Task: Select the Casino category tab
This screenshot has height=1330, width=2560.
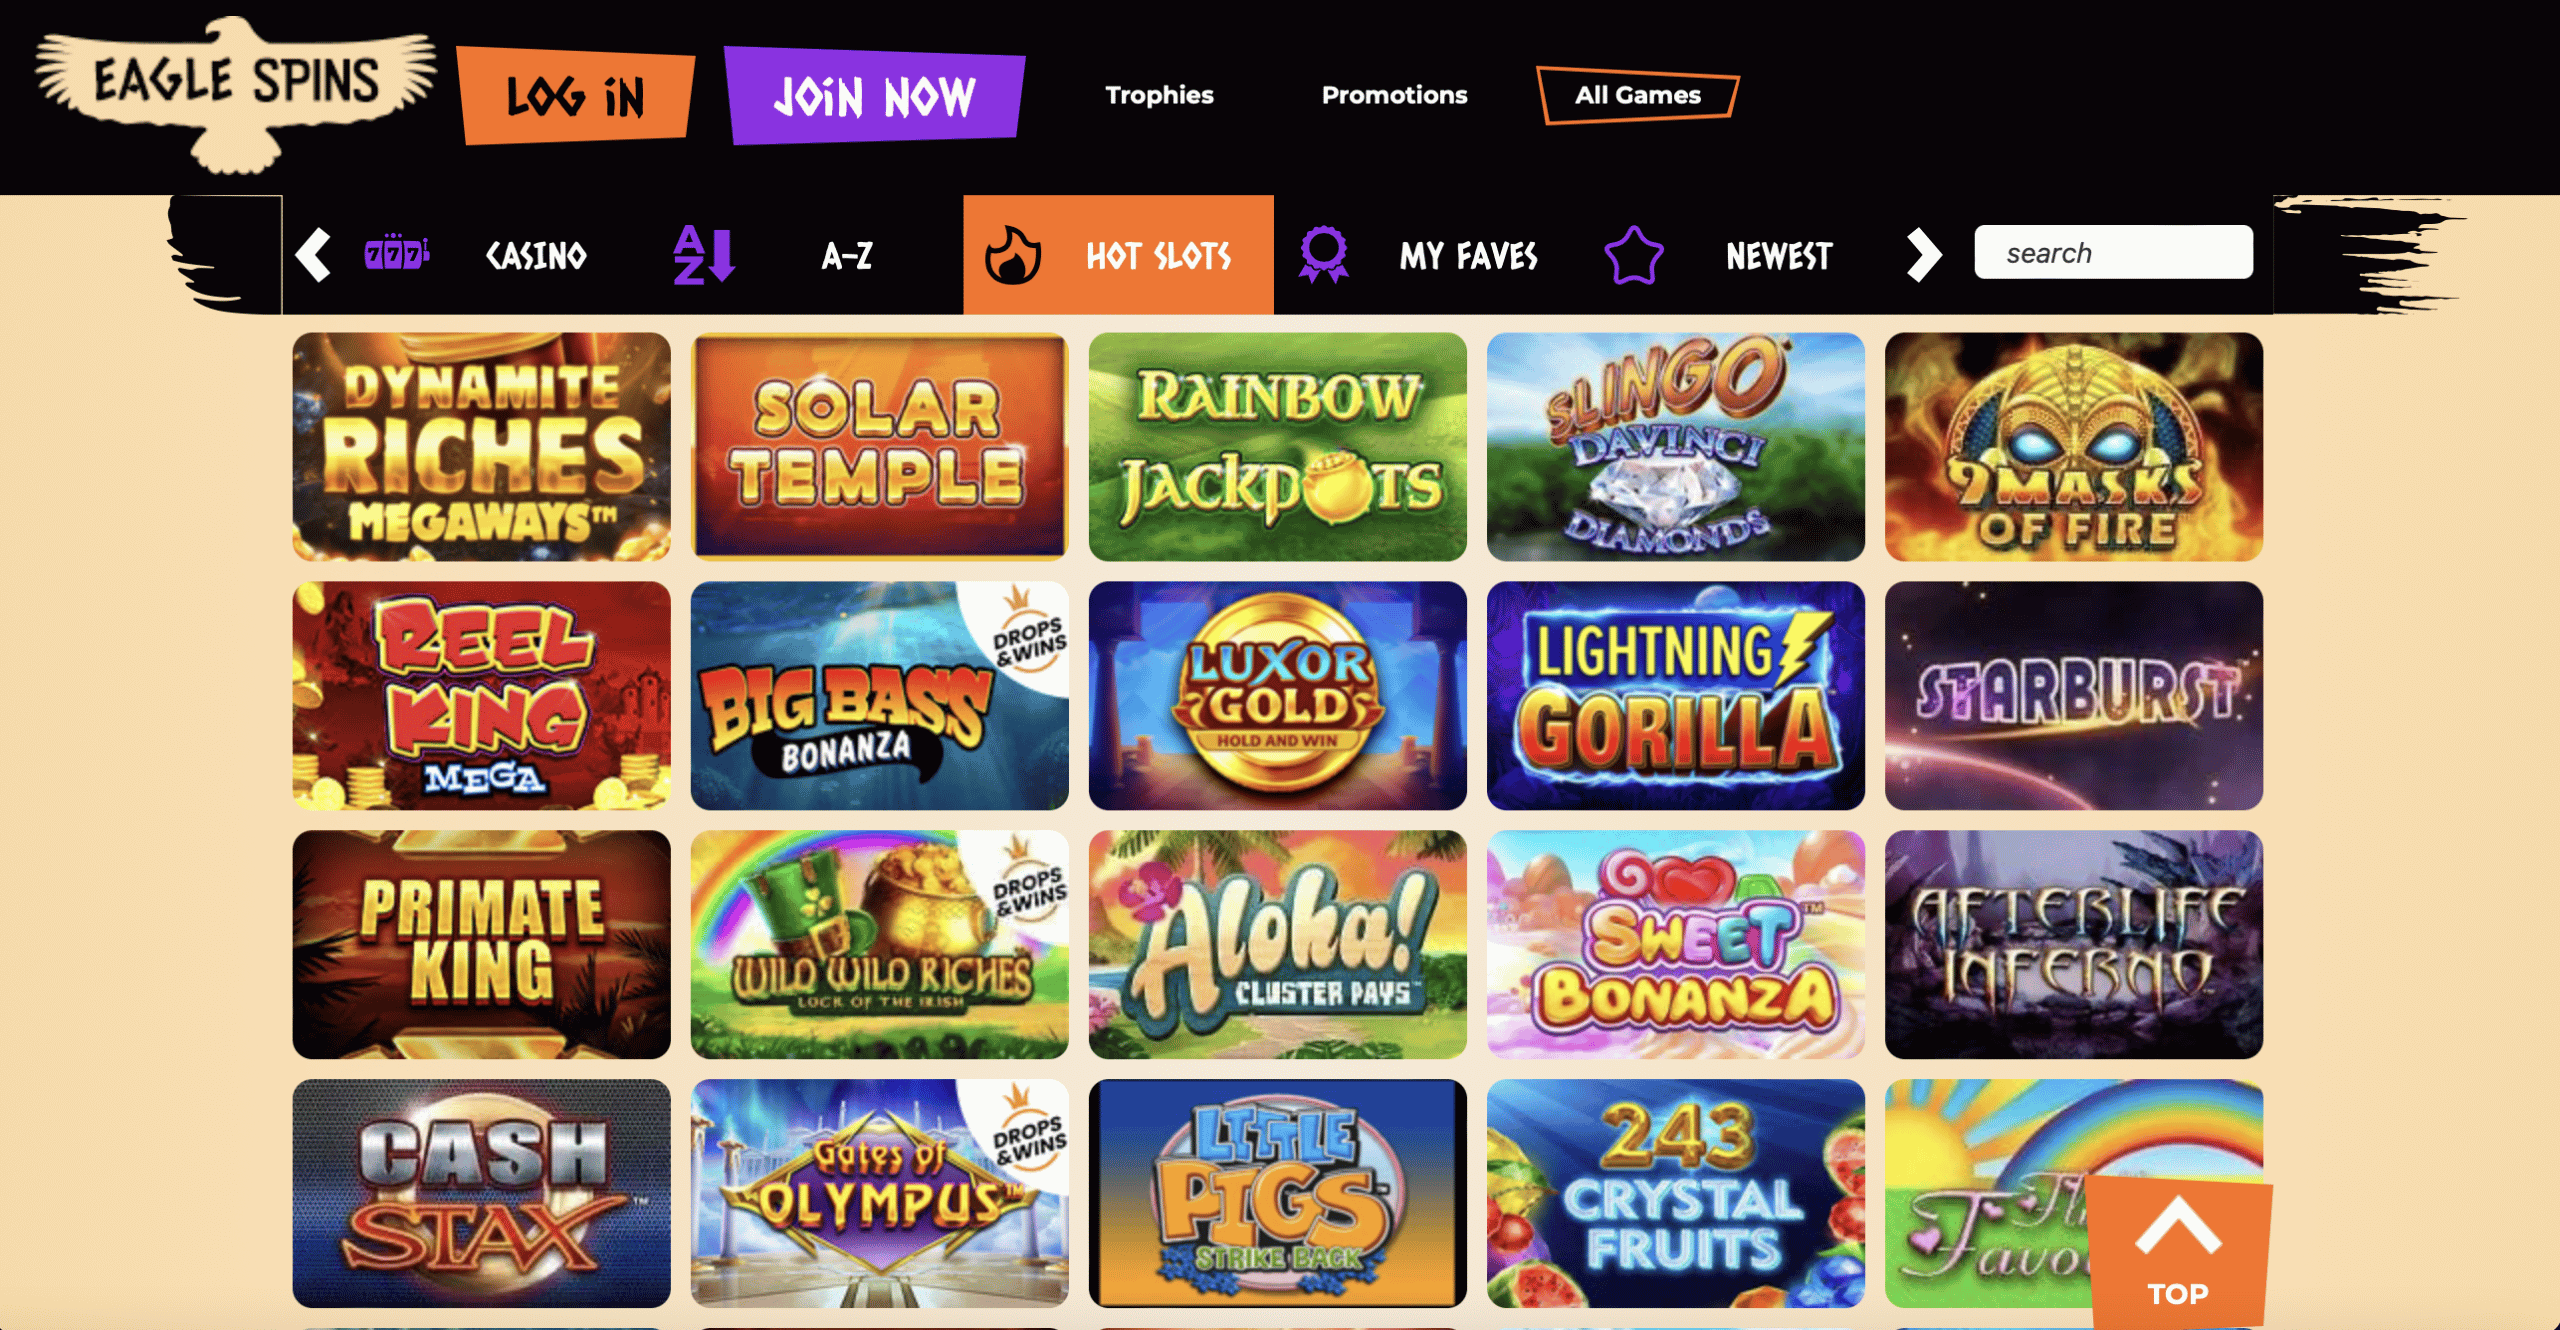Action: tap(536, 256)
